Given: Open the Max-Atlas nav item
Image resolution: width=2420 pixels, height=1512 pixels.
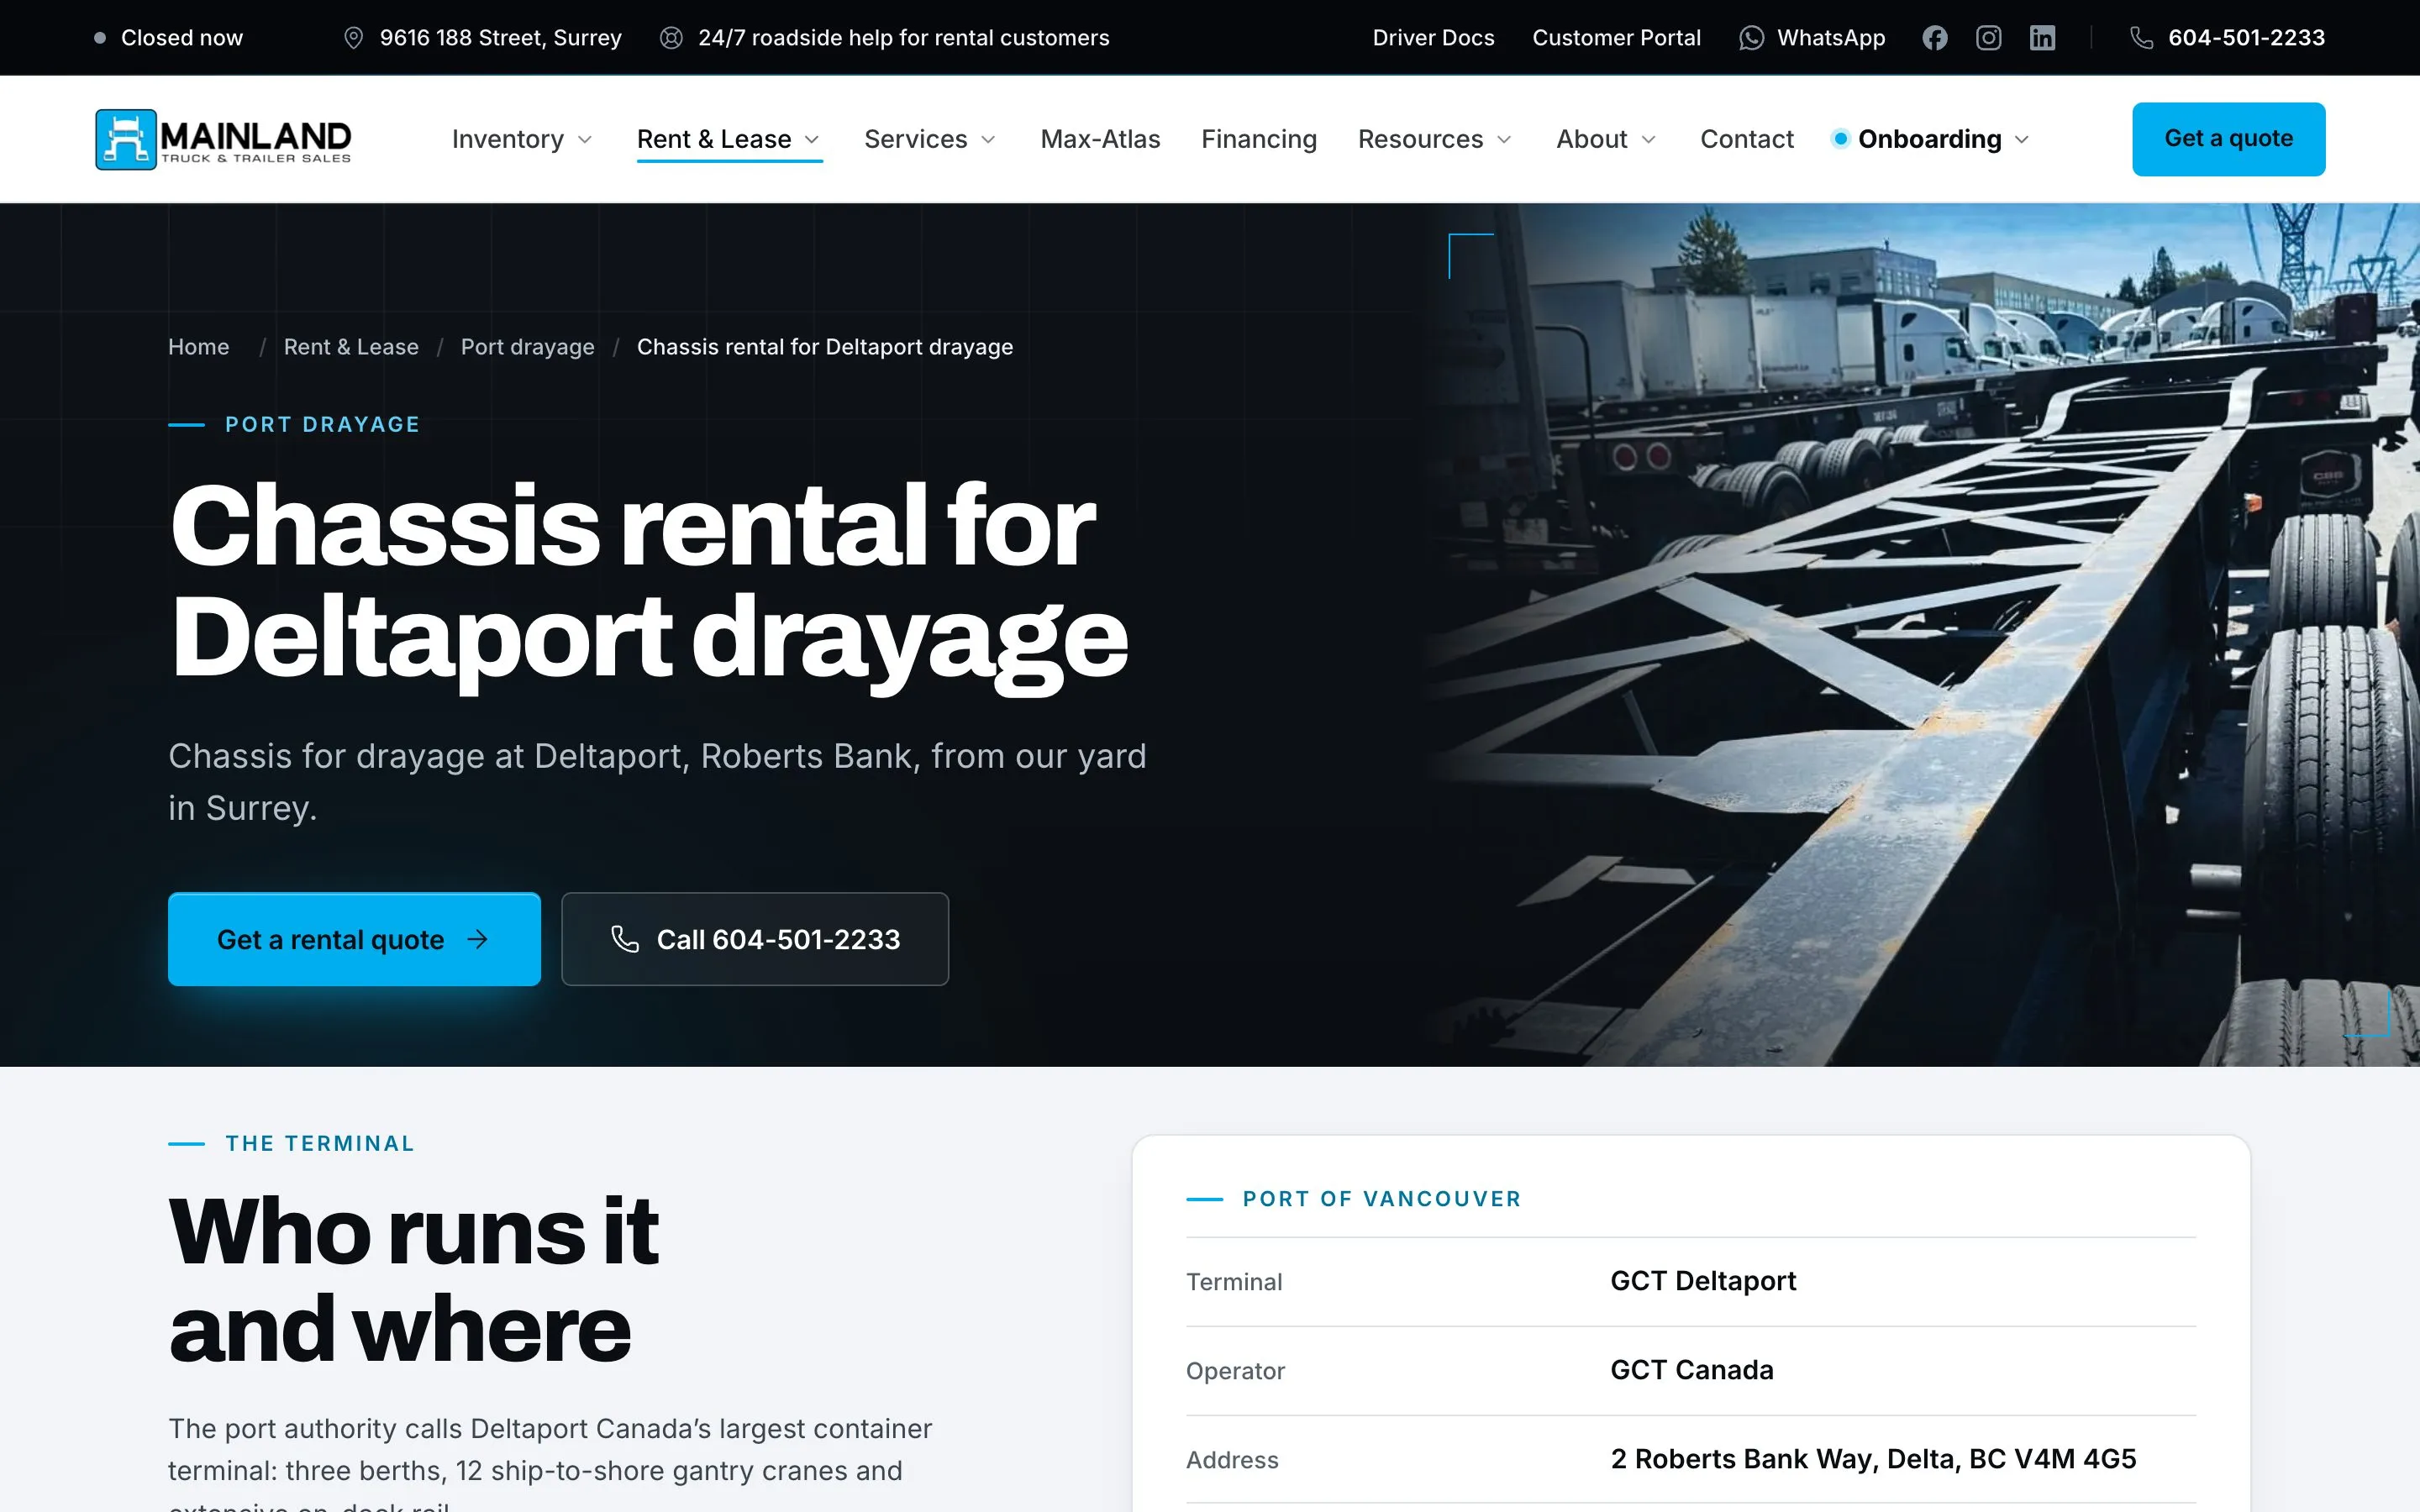Looking at the screenshot, I should click(1100, 139).
